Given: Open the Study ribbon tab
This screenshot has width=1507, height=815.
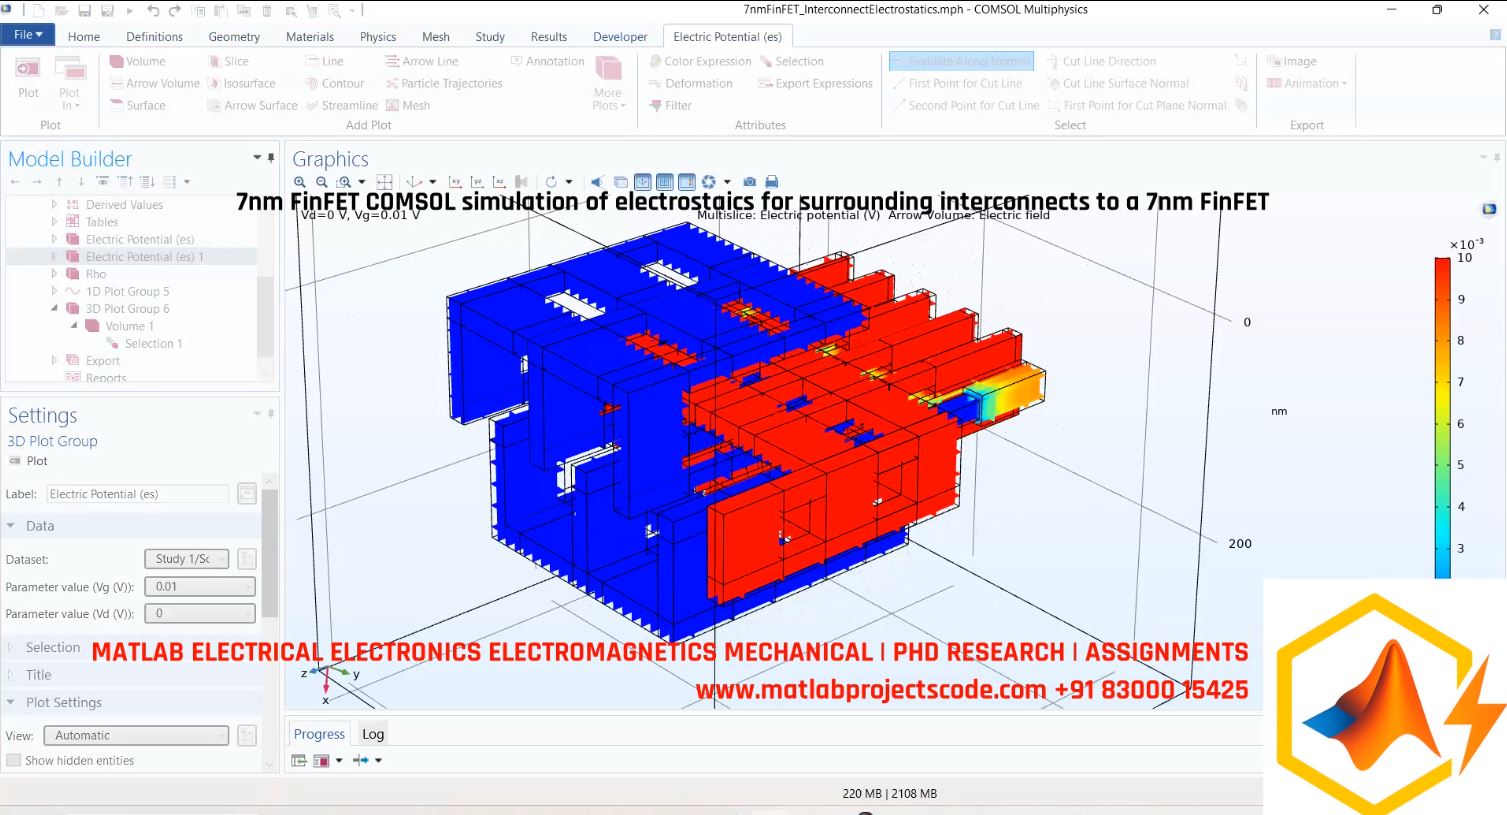Looking at the screenshot, I should coord(489,36).
